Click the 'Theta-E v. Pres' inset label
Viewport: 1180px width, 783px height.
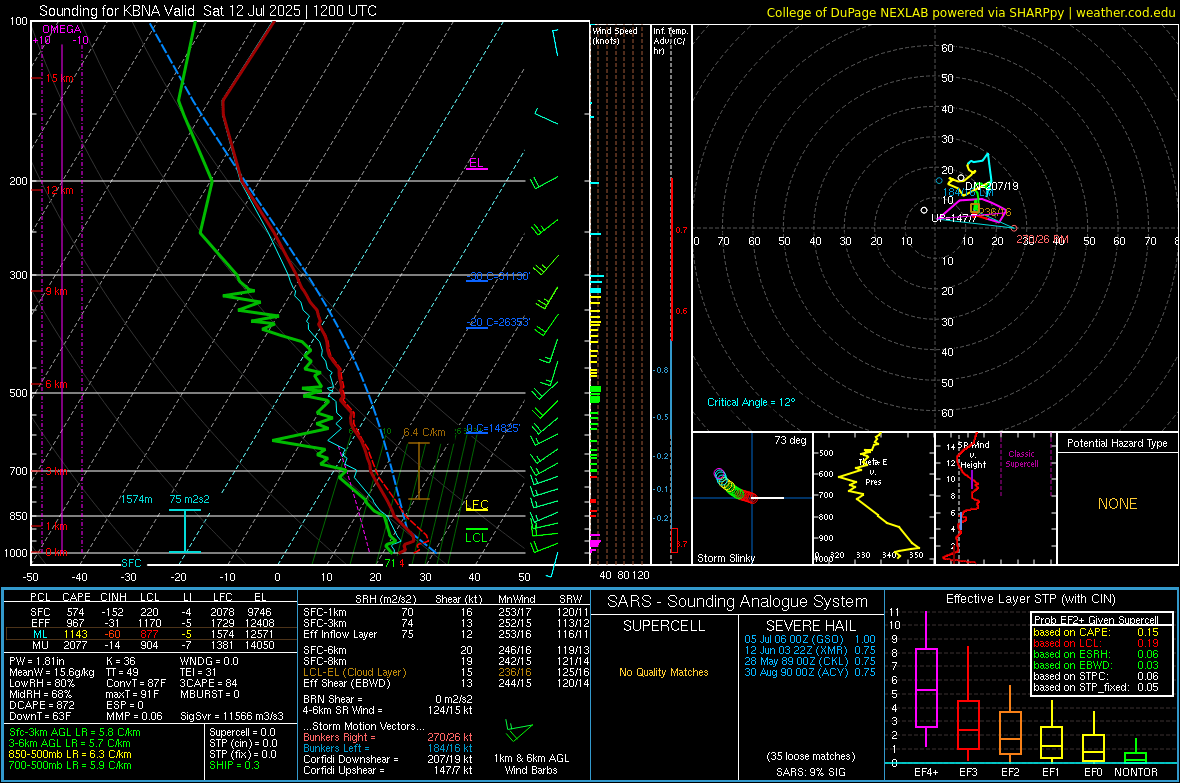pyautogui.click(x=873, y=472)
